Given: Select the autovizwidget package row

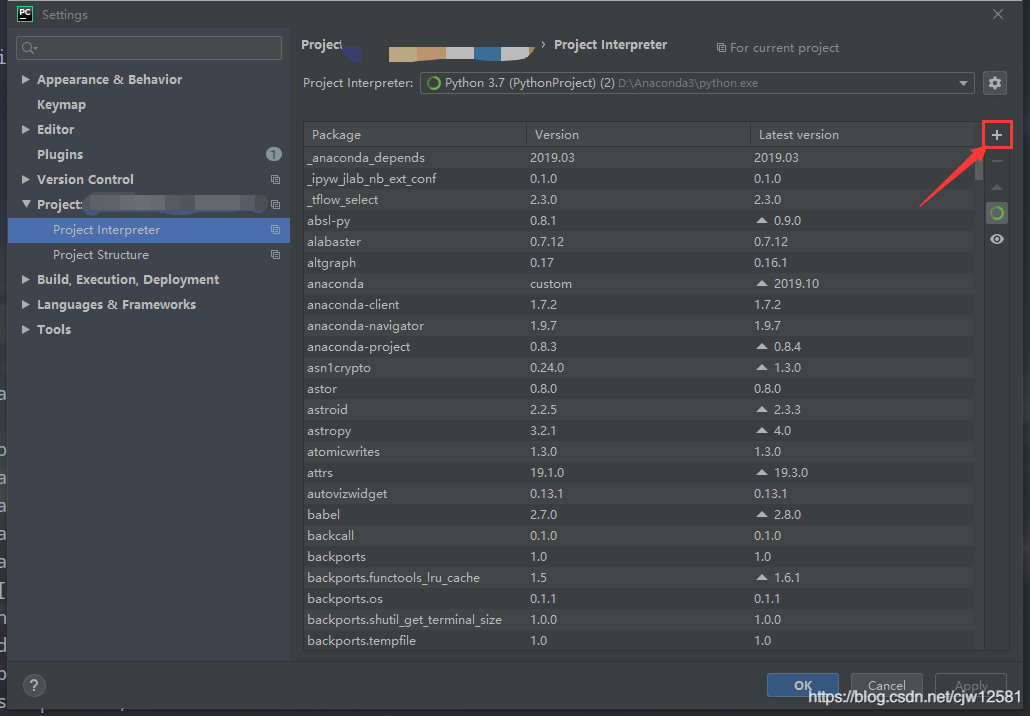Looking at the screenshot, I should (x=638, y=494).
